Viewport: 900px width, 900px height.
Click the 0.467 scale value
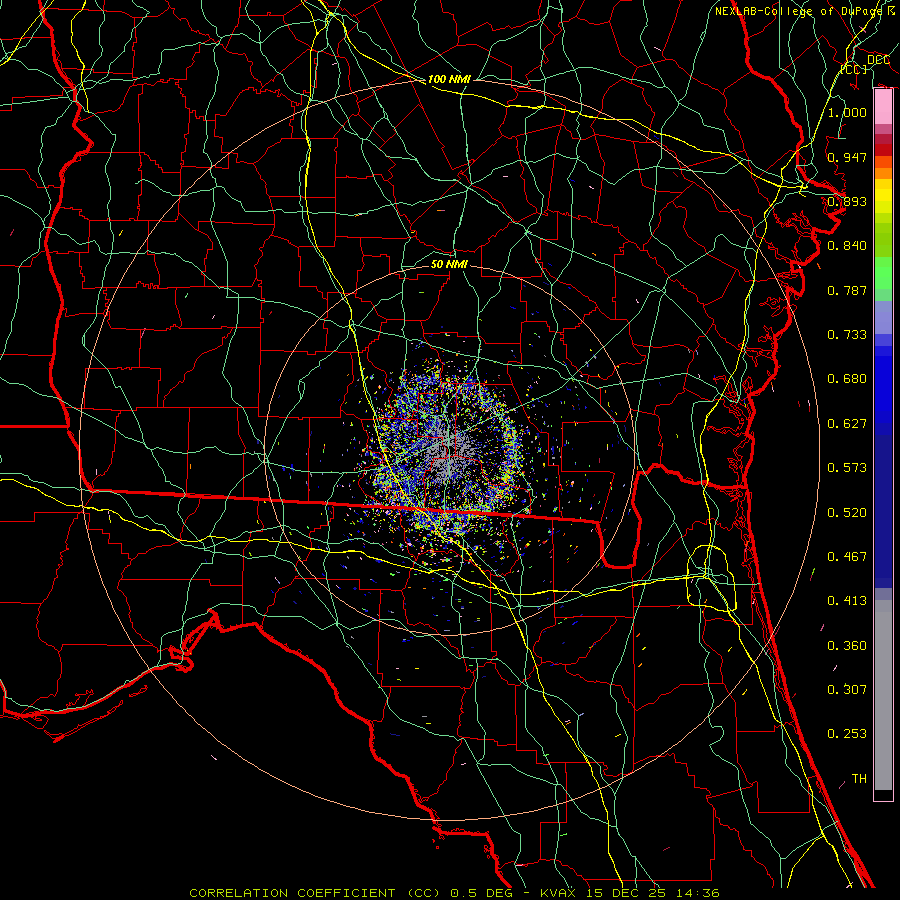click(847, 557)
